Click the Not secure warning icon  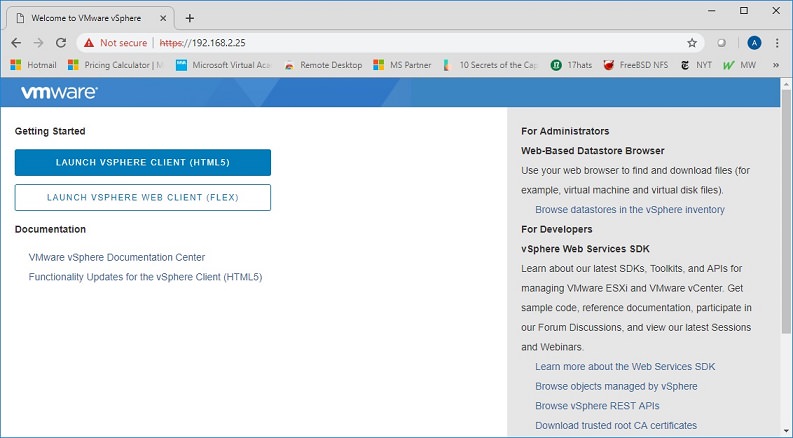[x=89, y=43]
